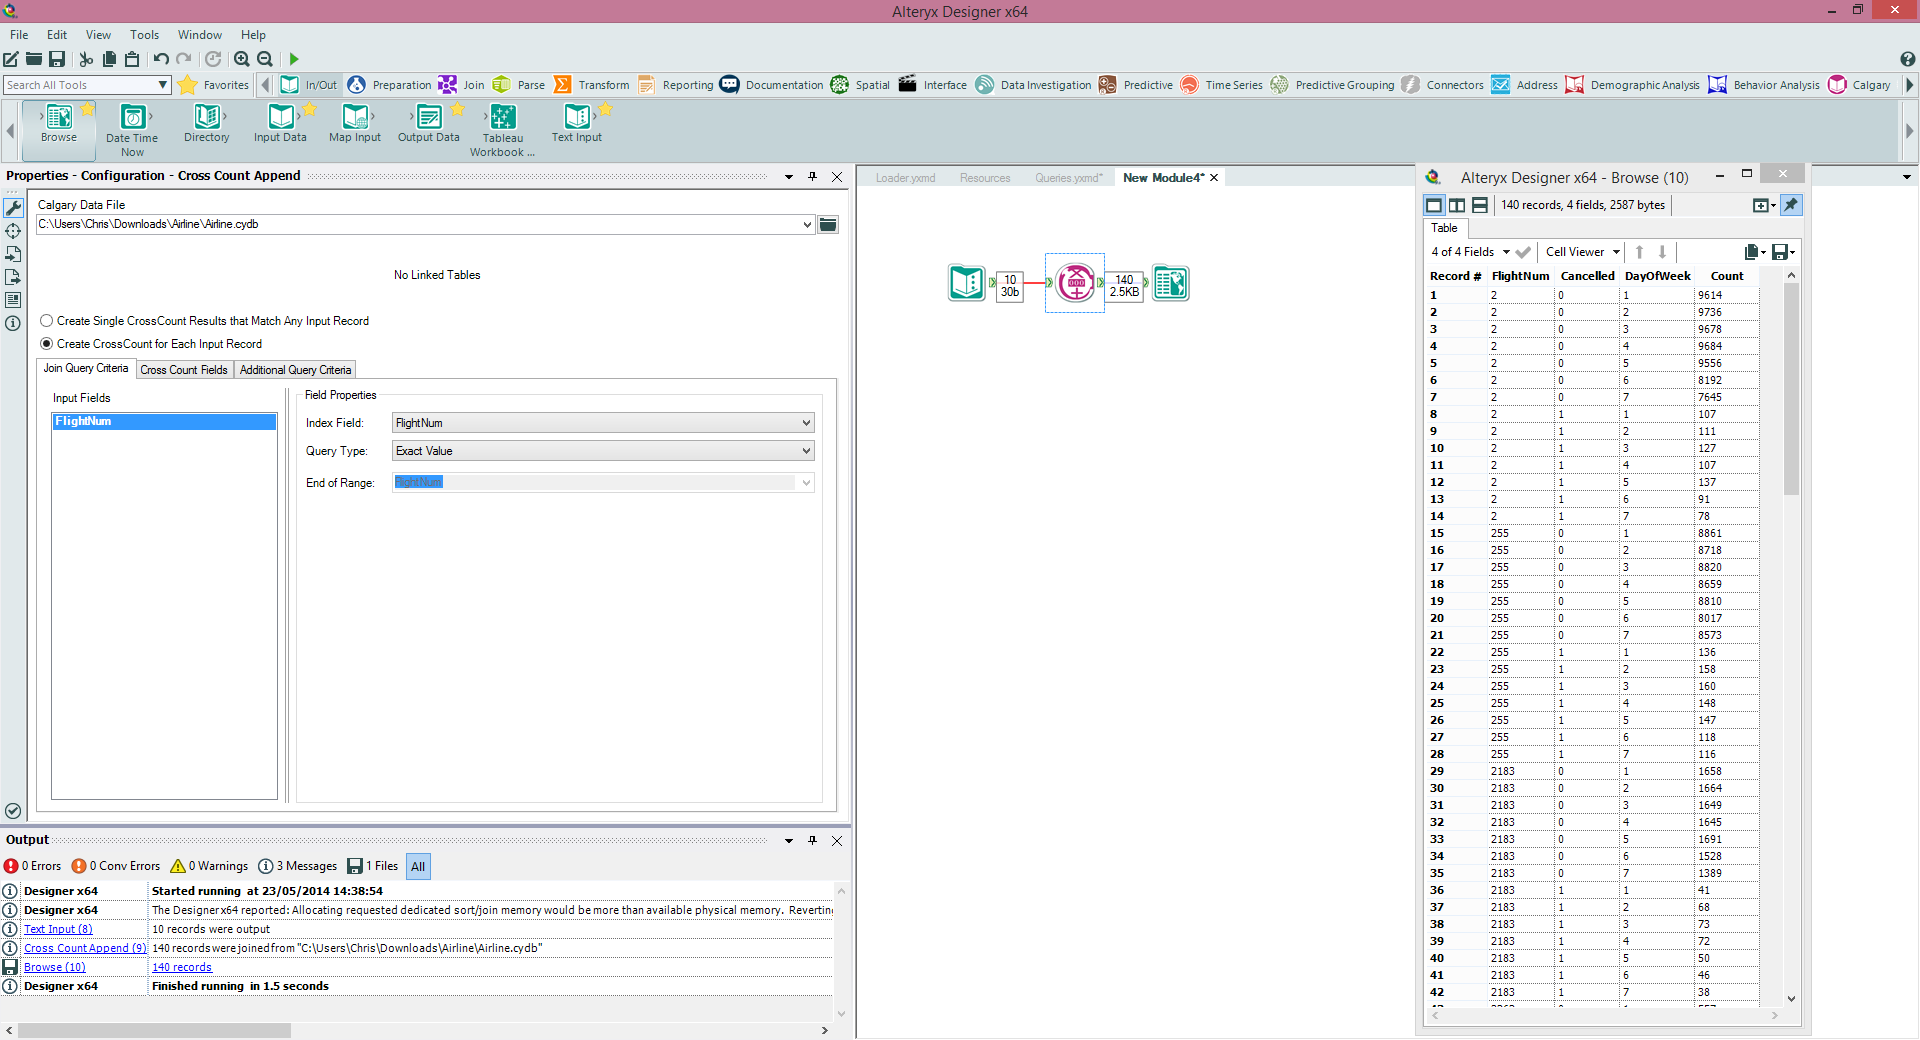This screenshot has width=1920, height=1040.
Task: Browse for Calgary data file folder icon
Action: pyautogui.click(x=828, y=225)
